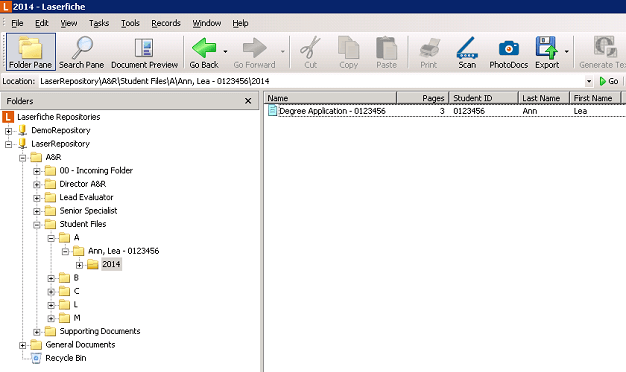The image size is (626, 372).
Task: Open the Go Forward history dropdown arrow
Action: click(283, 51)
